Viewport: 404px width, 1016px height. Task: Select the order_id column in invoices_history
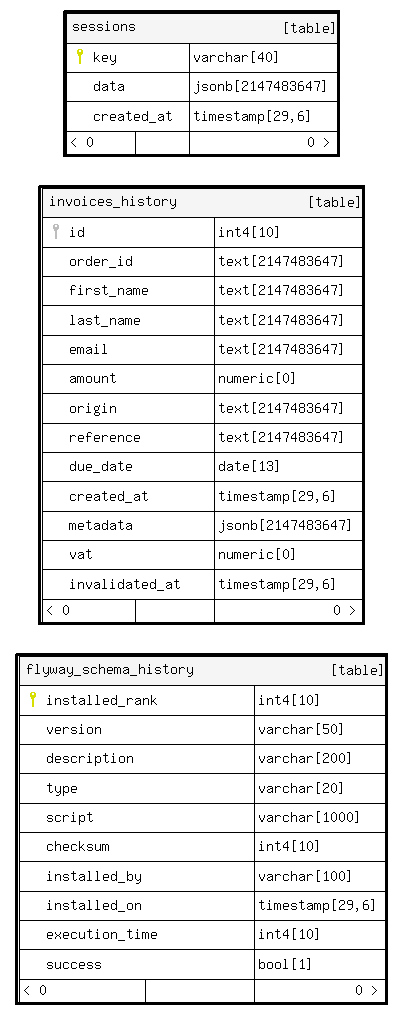[x=202, y=261]
